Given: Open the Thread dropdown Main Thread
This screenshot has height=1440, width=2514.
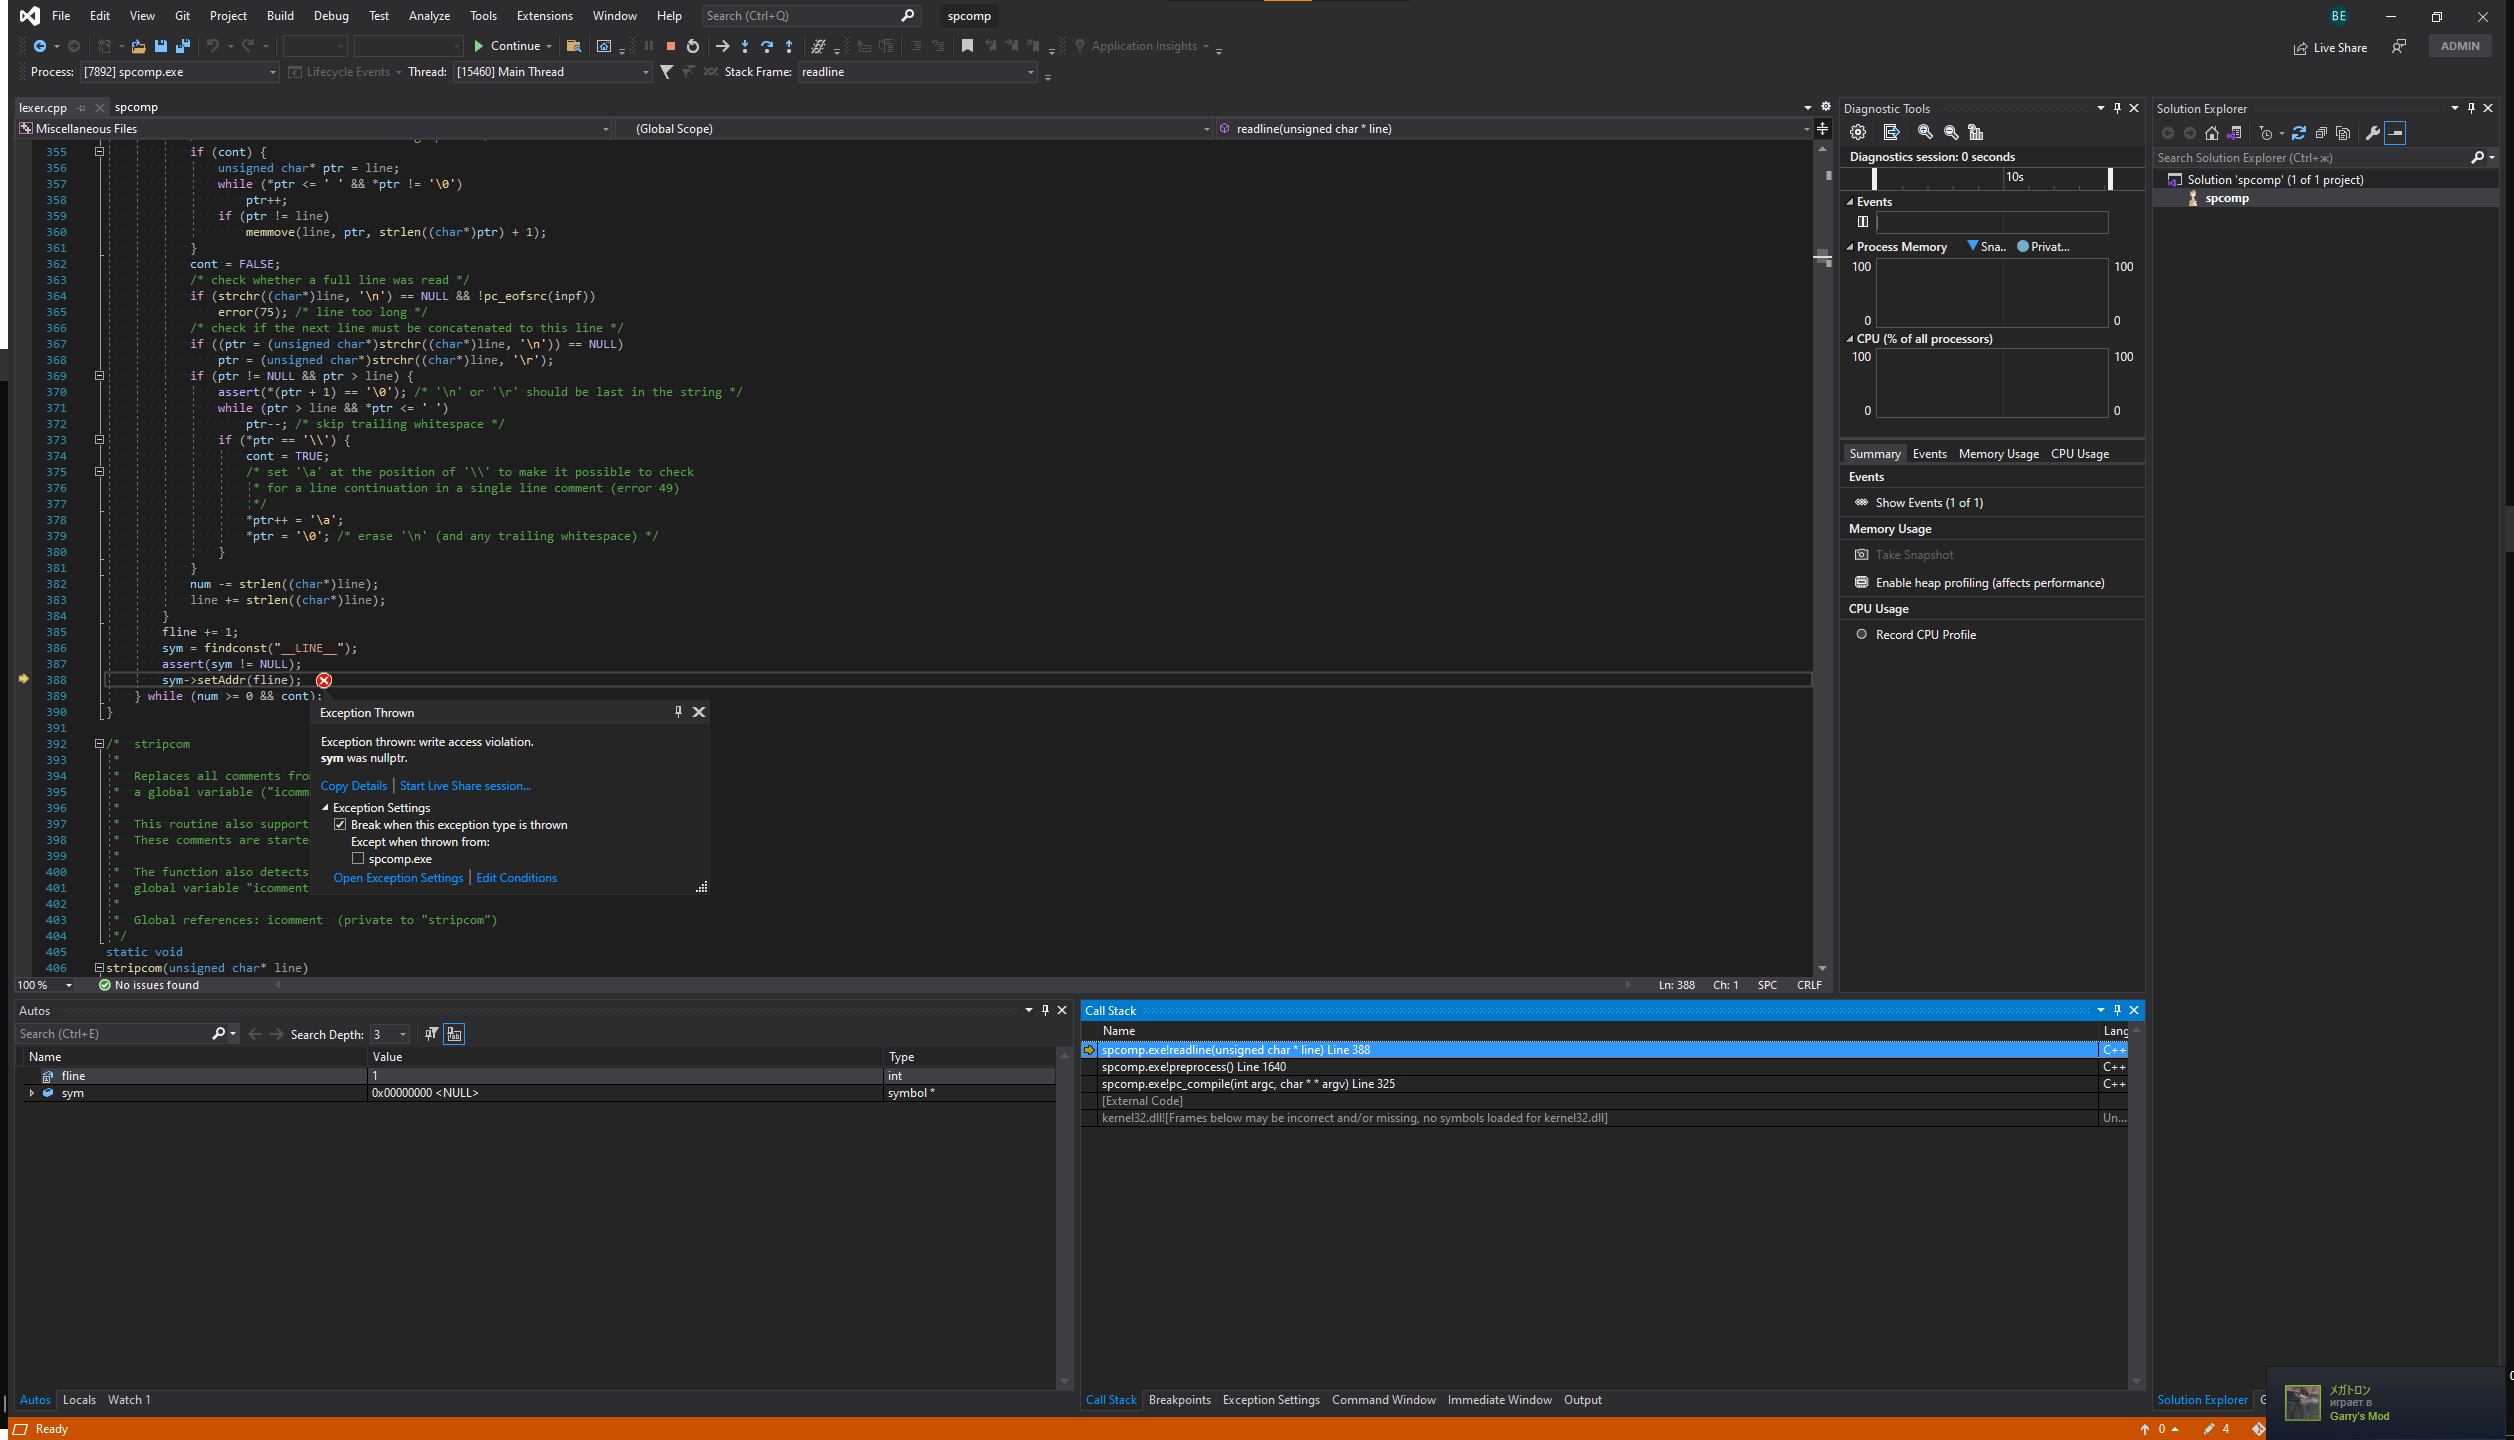Looking at the screenshot, I should point(553,72).
